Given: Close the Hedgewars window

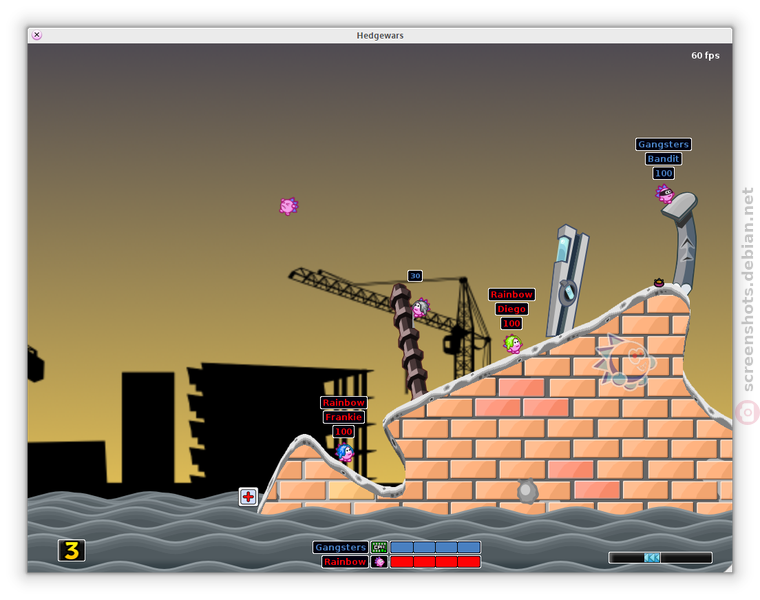Looking at the screenshot, I should tap(37, 35).
